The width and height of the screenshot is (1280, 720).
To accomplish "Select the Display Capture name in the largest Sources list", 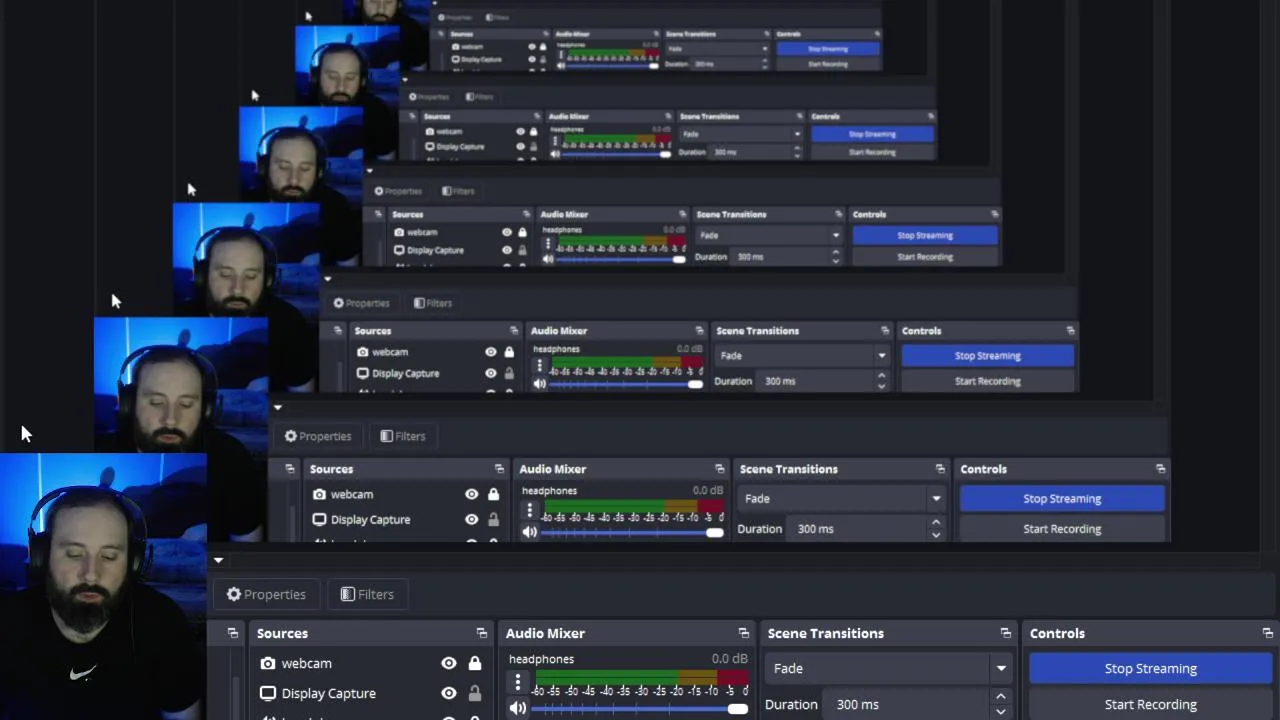I will click(x=329, y=693).
